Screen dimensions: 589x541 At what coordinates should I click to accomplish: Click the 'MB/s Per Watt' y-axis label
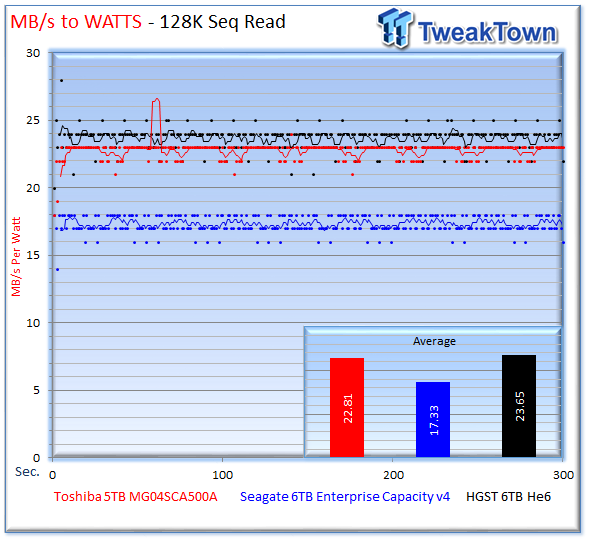tap(16, 257)
